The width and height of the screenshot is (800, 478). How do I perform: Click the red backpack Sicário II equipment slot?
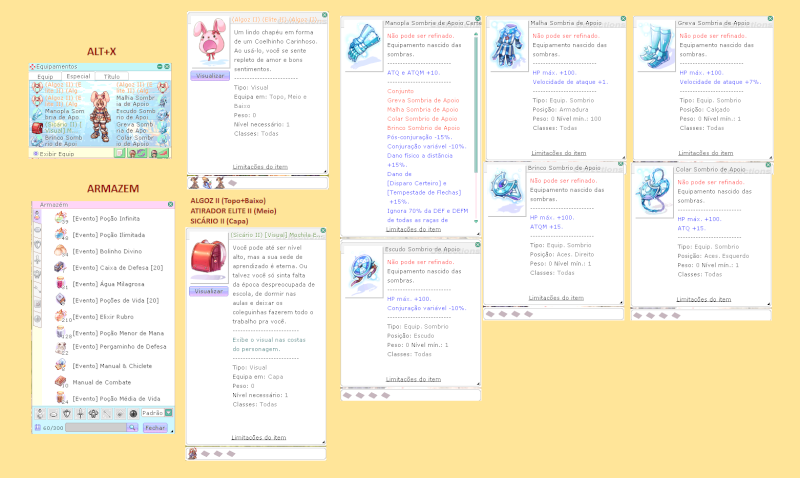click(x=37, y=128)
